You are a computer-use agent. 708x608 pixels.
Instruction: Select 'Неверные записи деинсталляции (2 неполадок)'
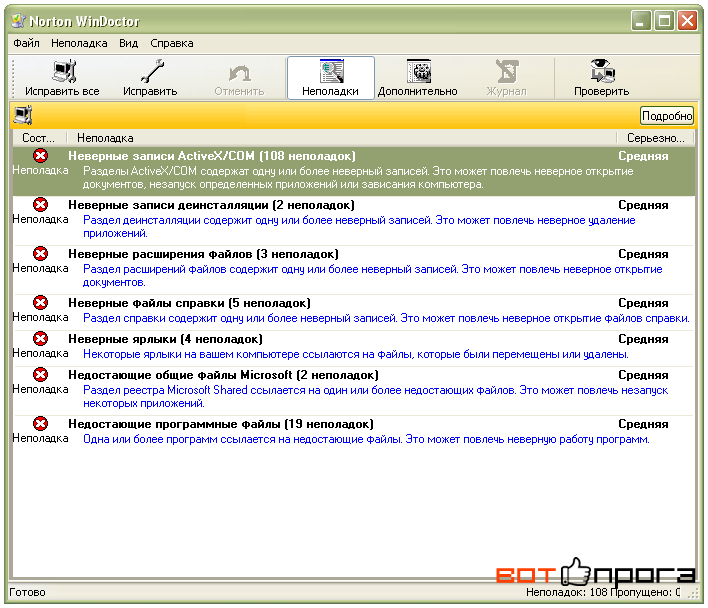click(211, 205)
